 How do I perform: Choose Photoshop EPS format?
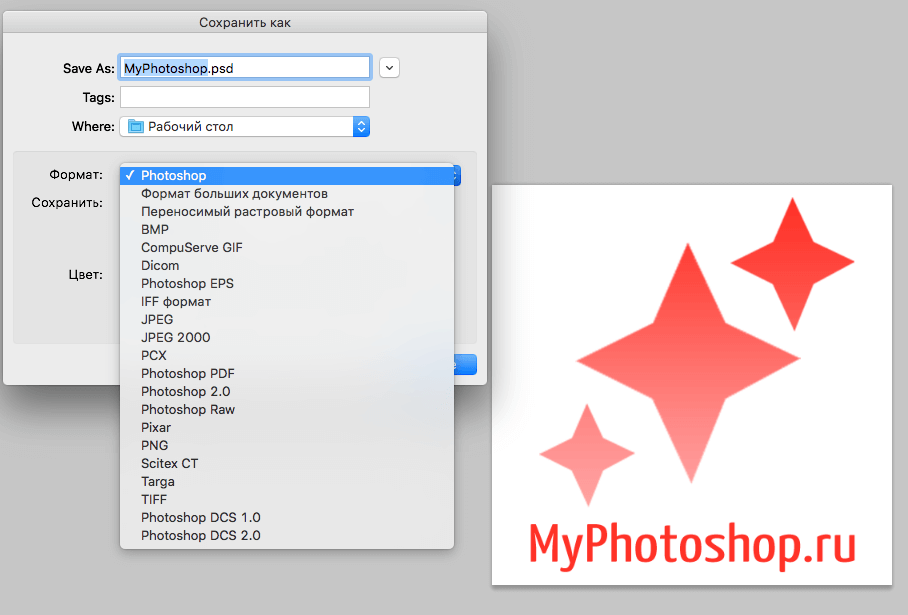pos(187,283)
